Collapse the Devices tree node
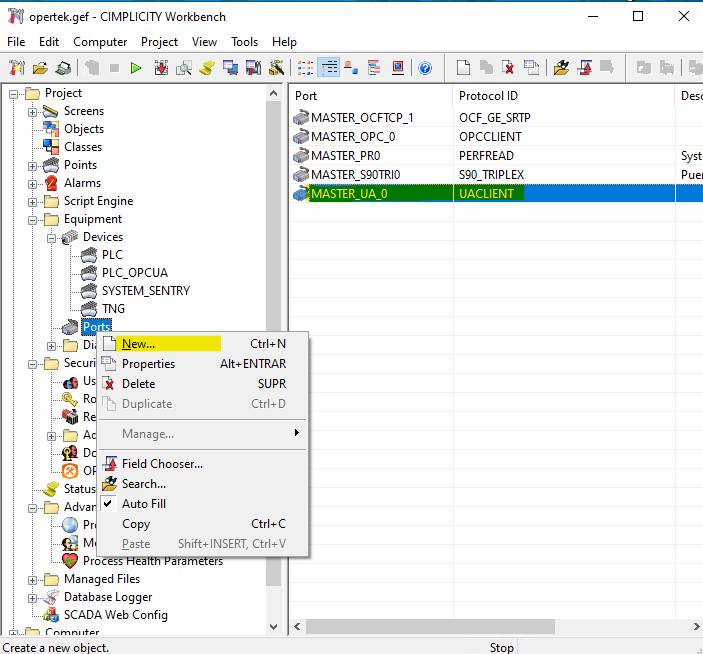Screen dimensions: 703x654 pyautogui.click(x=52, y=238)
